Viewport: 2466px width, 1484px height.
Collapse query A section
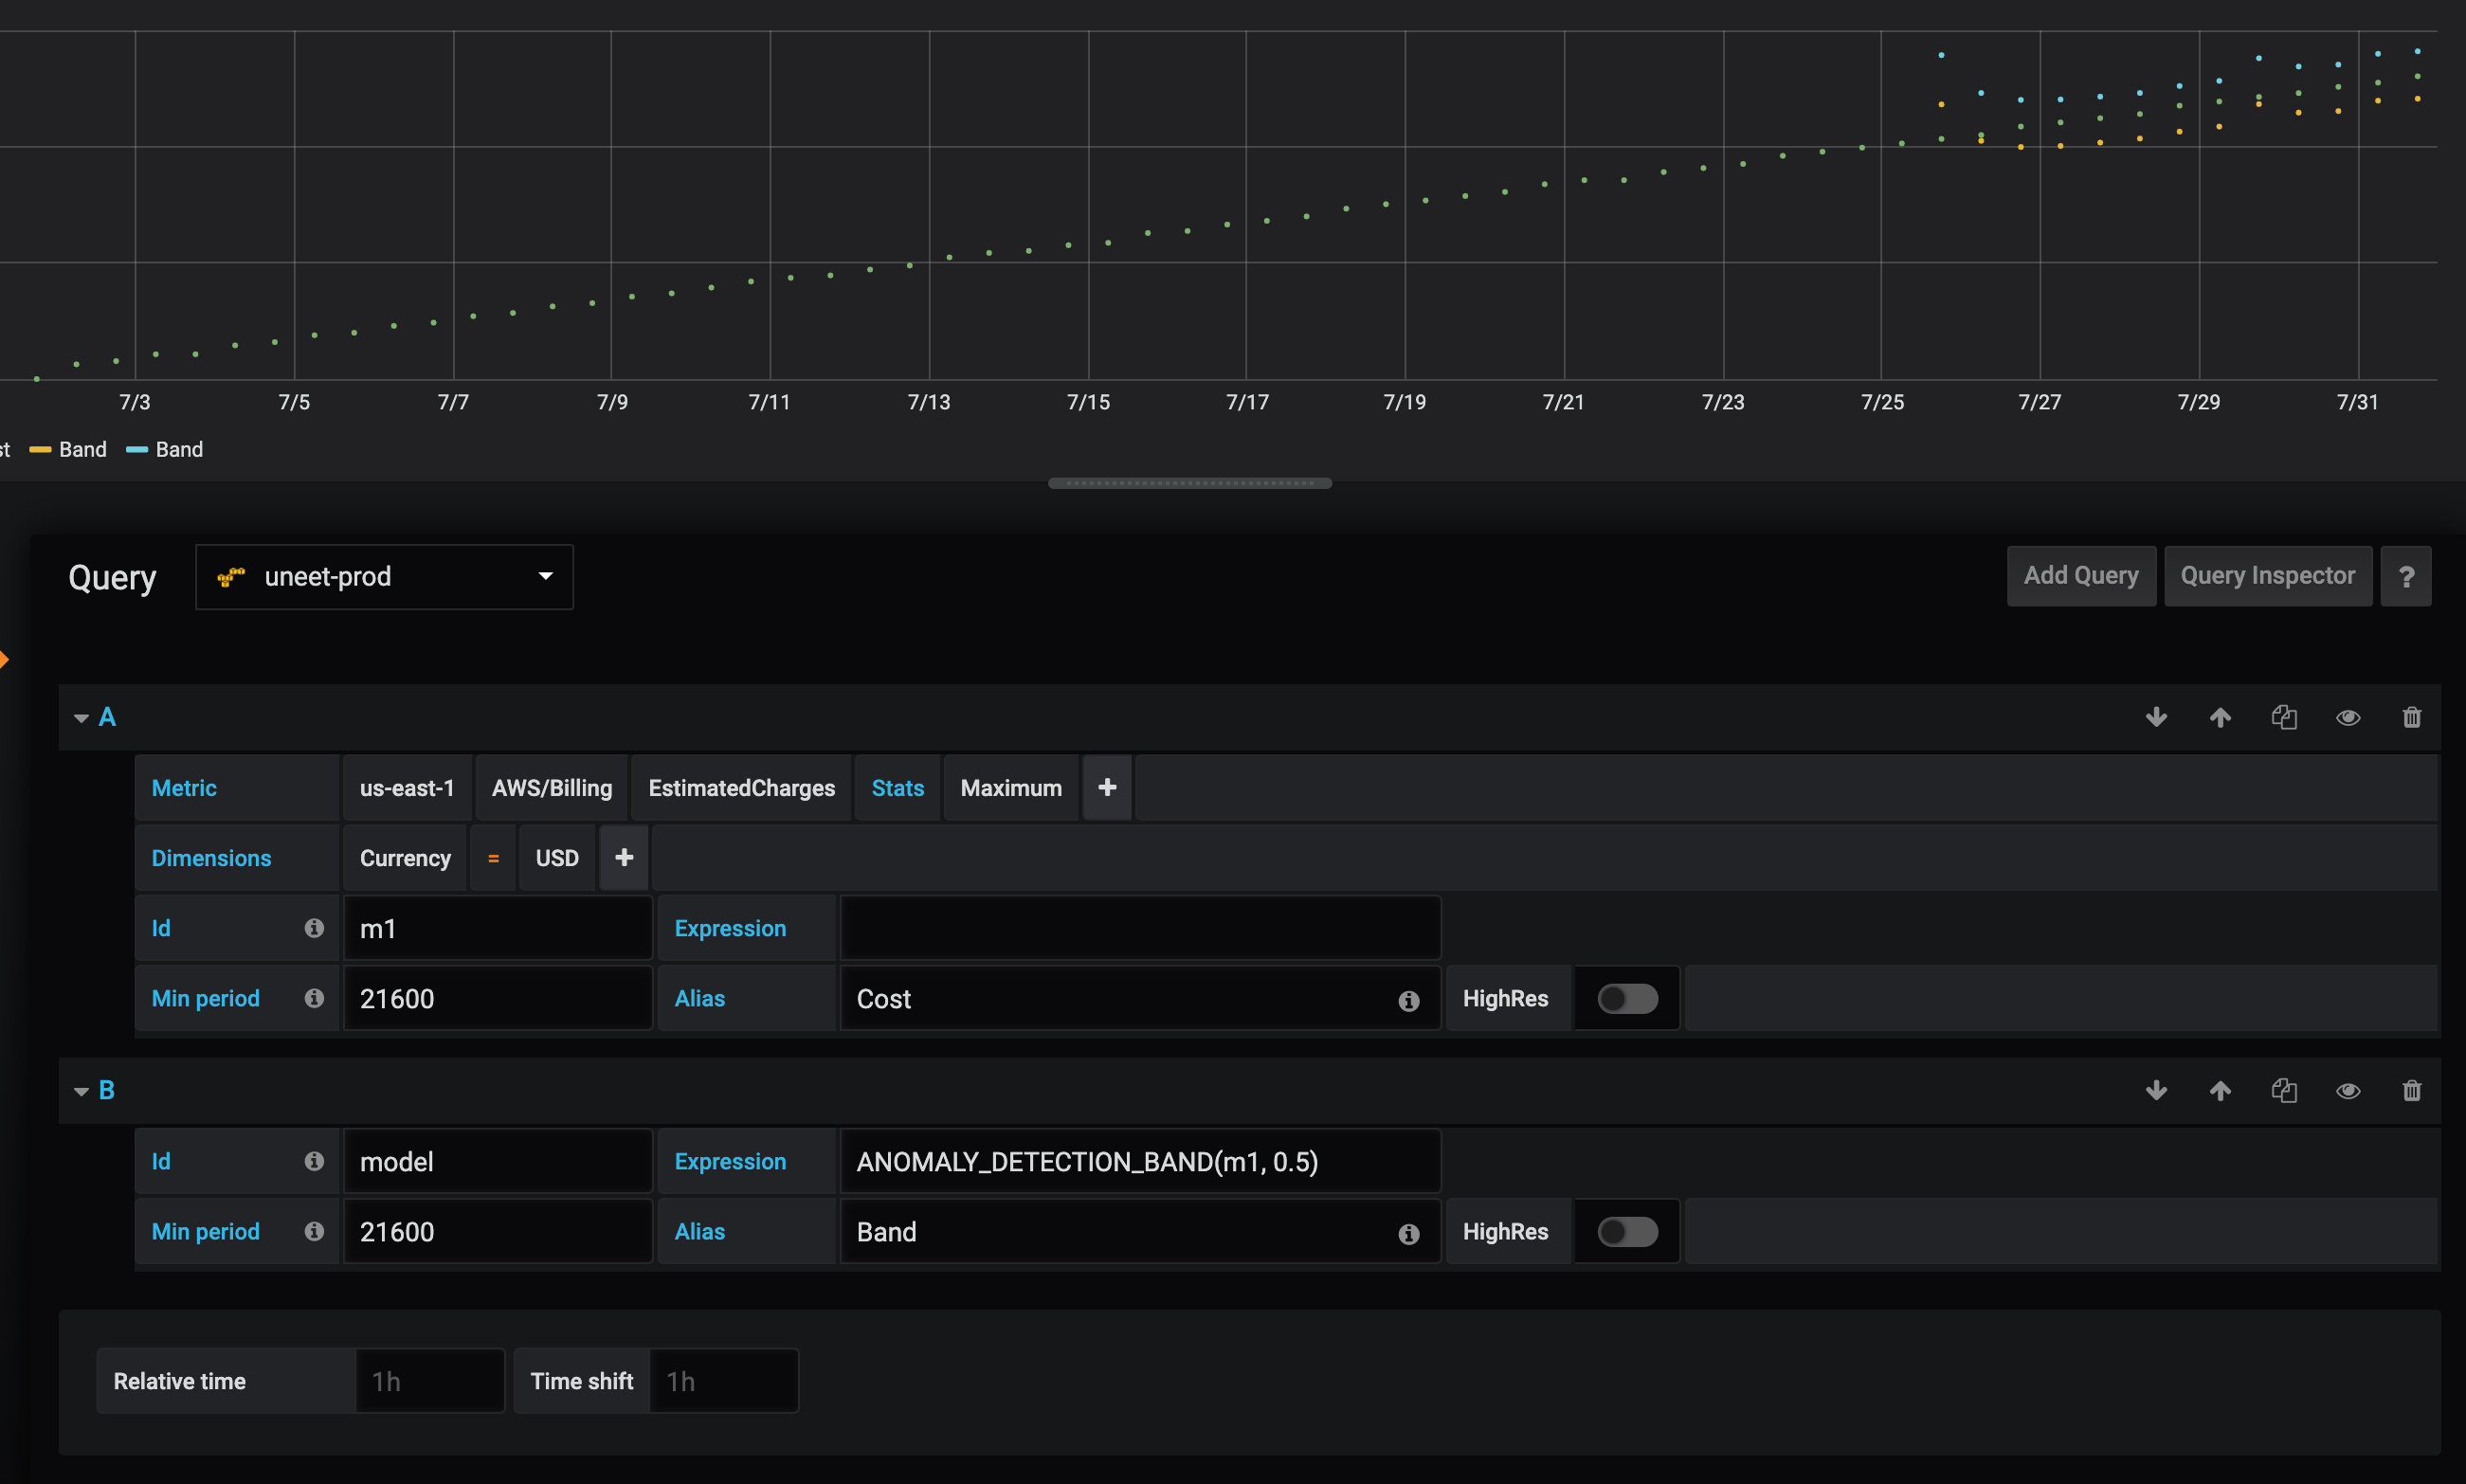[82, 717]
